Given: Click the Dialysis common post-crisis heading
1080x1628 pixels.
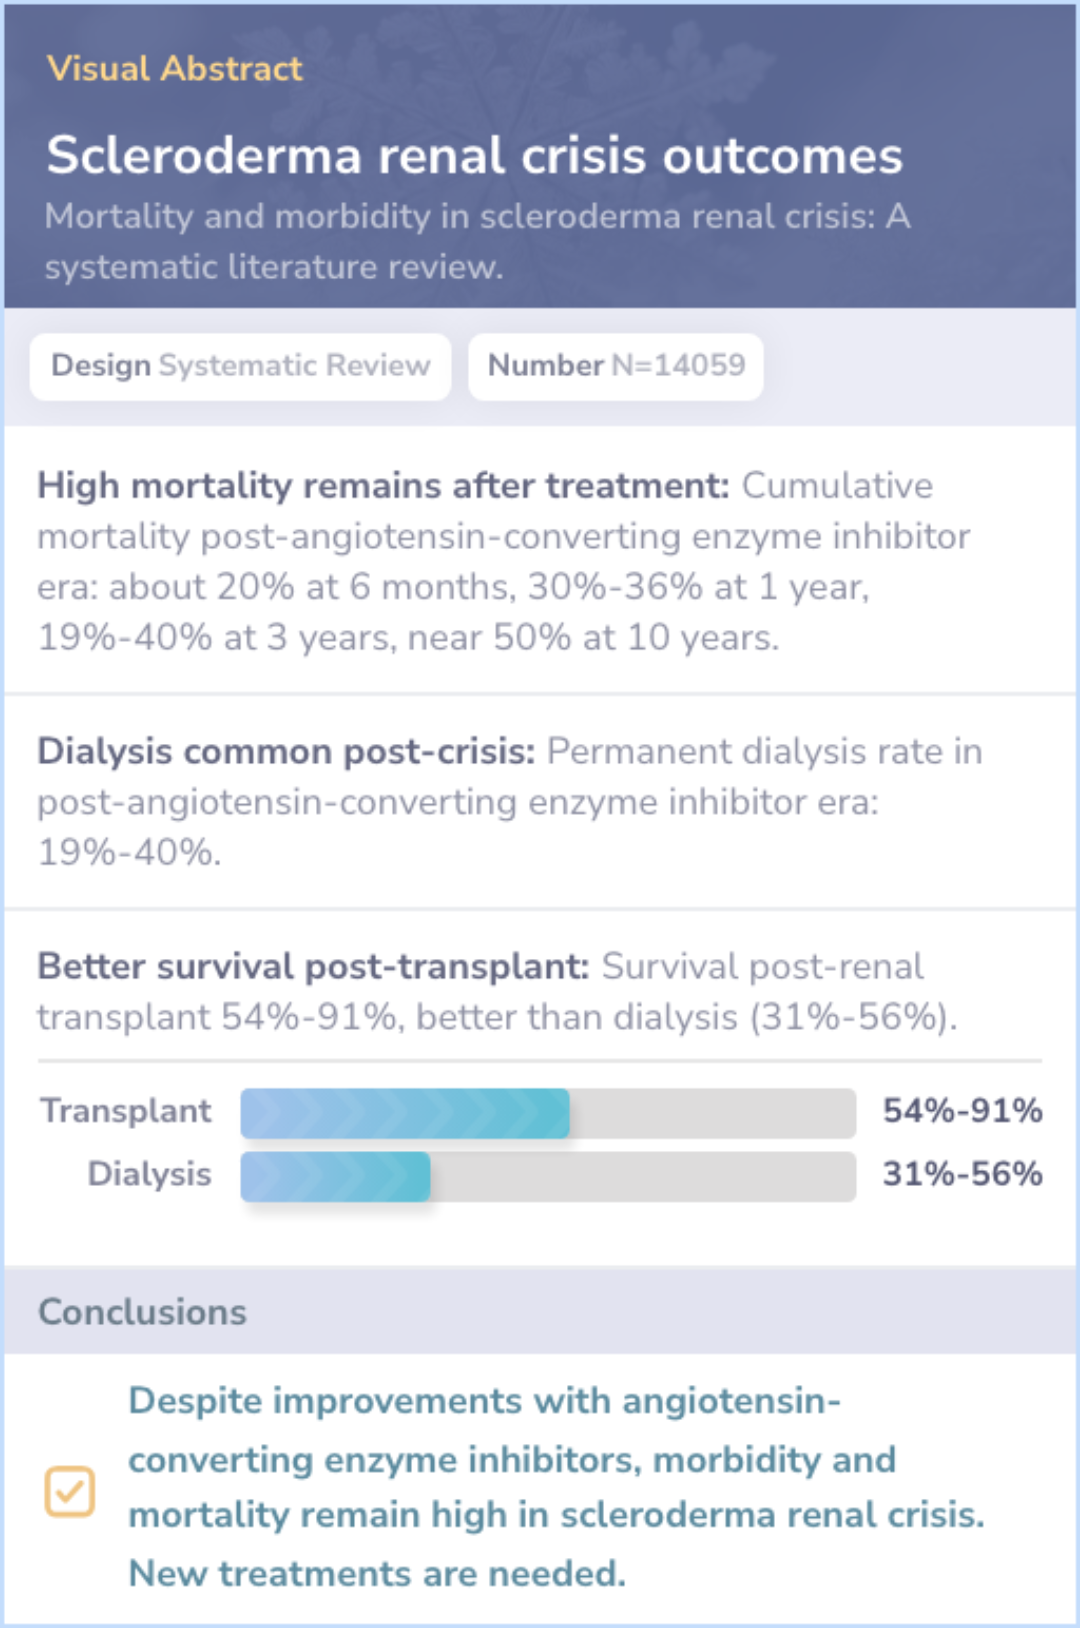Looking at the screenshot, I should click(286, 752).
